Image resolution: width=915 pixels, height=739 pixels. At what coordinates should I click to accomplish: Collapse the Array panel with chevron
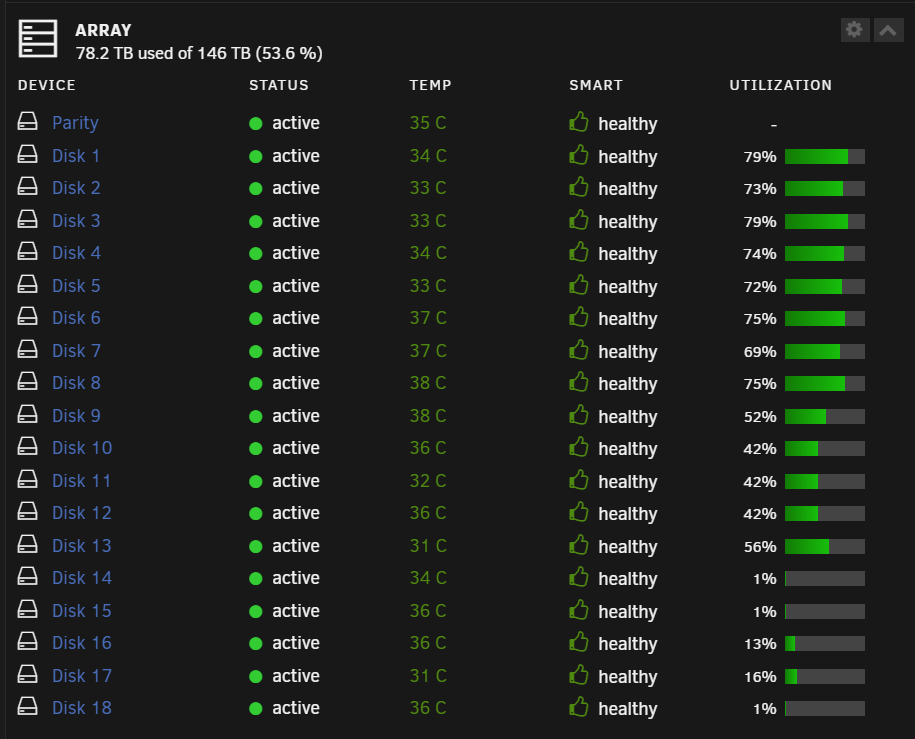click(888, 30)
